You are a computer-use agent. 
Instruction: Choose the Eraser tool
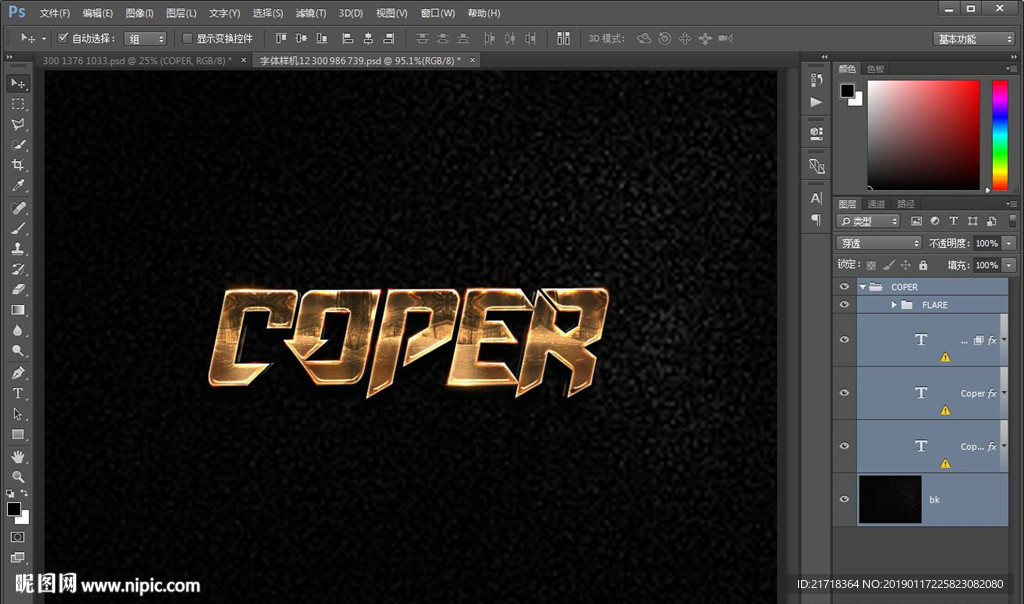pyautogui.click(x=18, y=289)
